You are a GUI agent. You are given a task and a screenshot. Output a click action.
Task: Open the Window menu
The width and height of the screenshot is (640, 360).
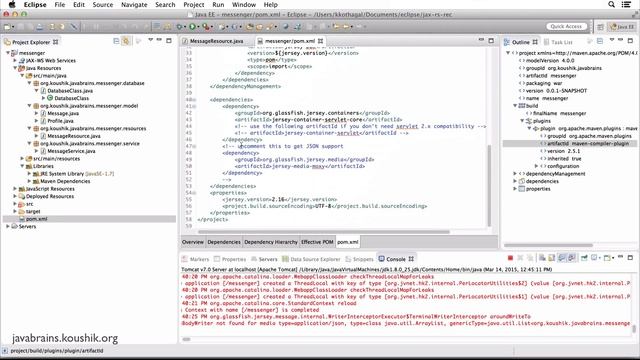[244, 4]
